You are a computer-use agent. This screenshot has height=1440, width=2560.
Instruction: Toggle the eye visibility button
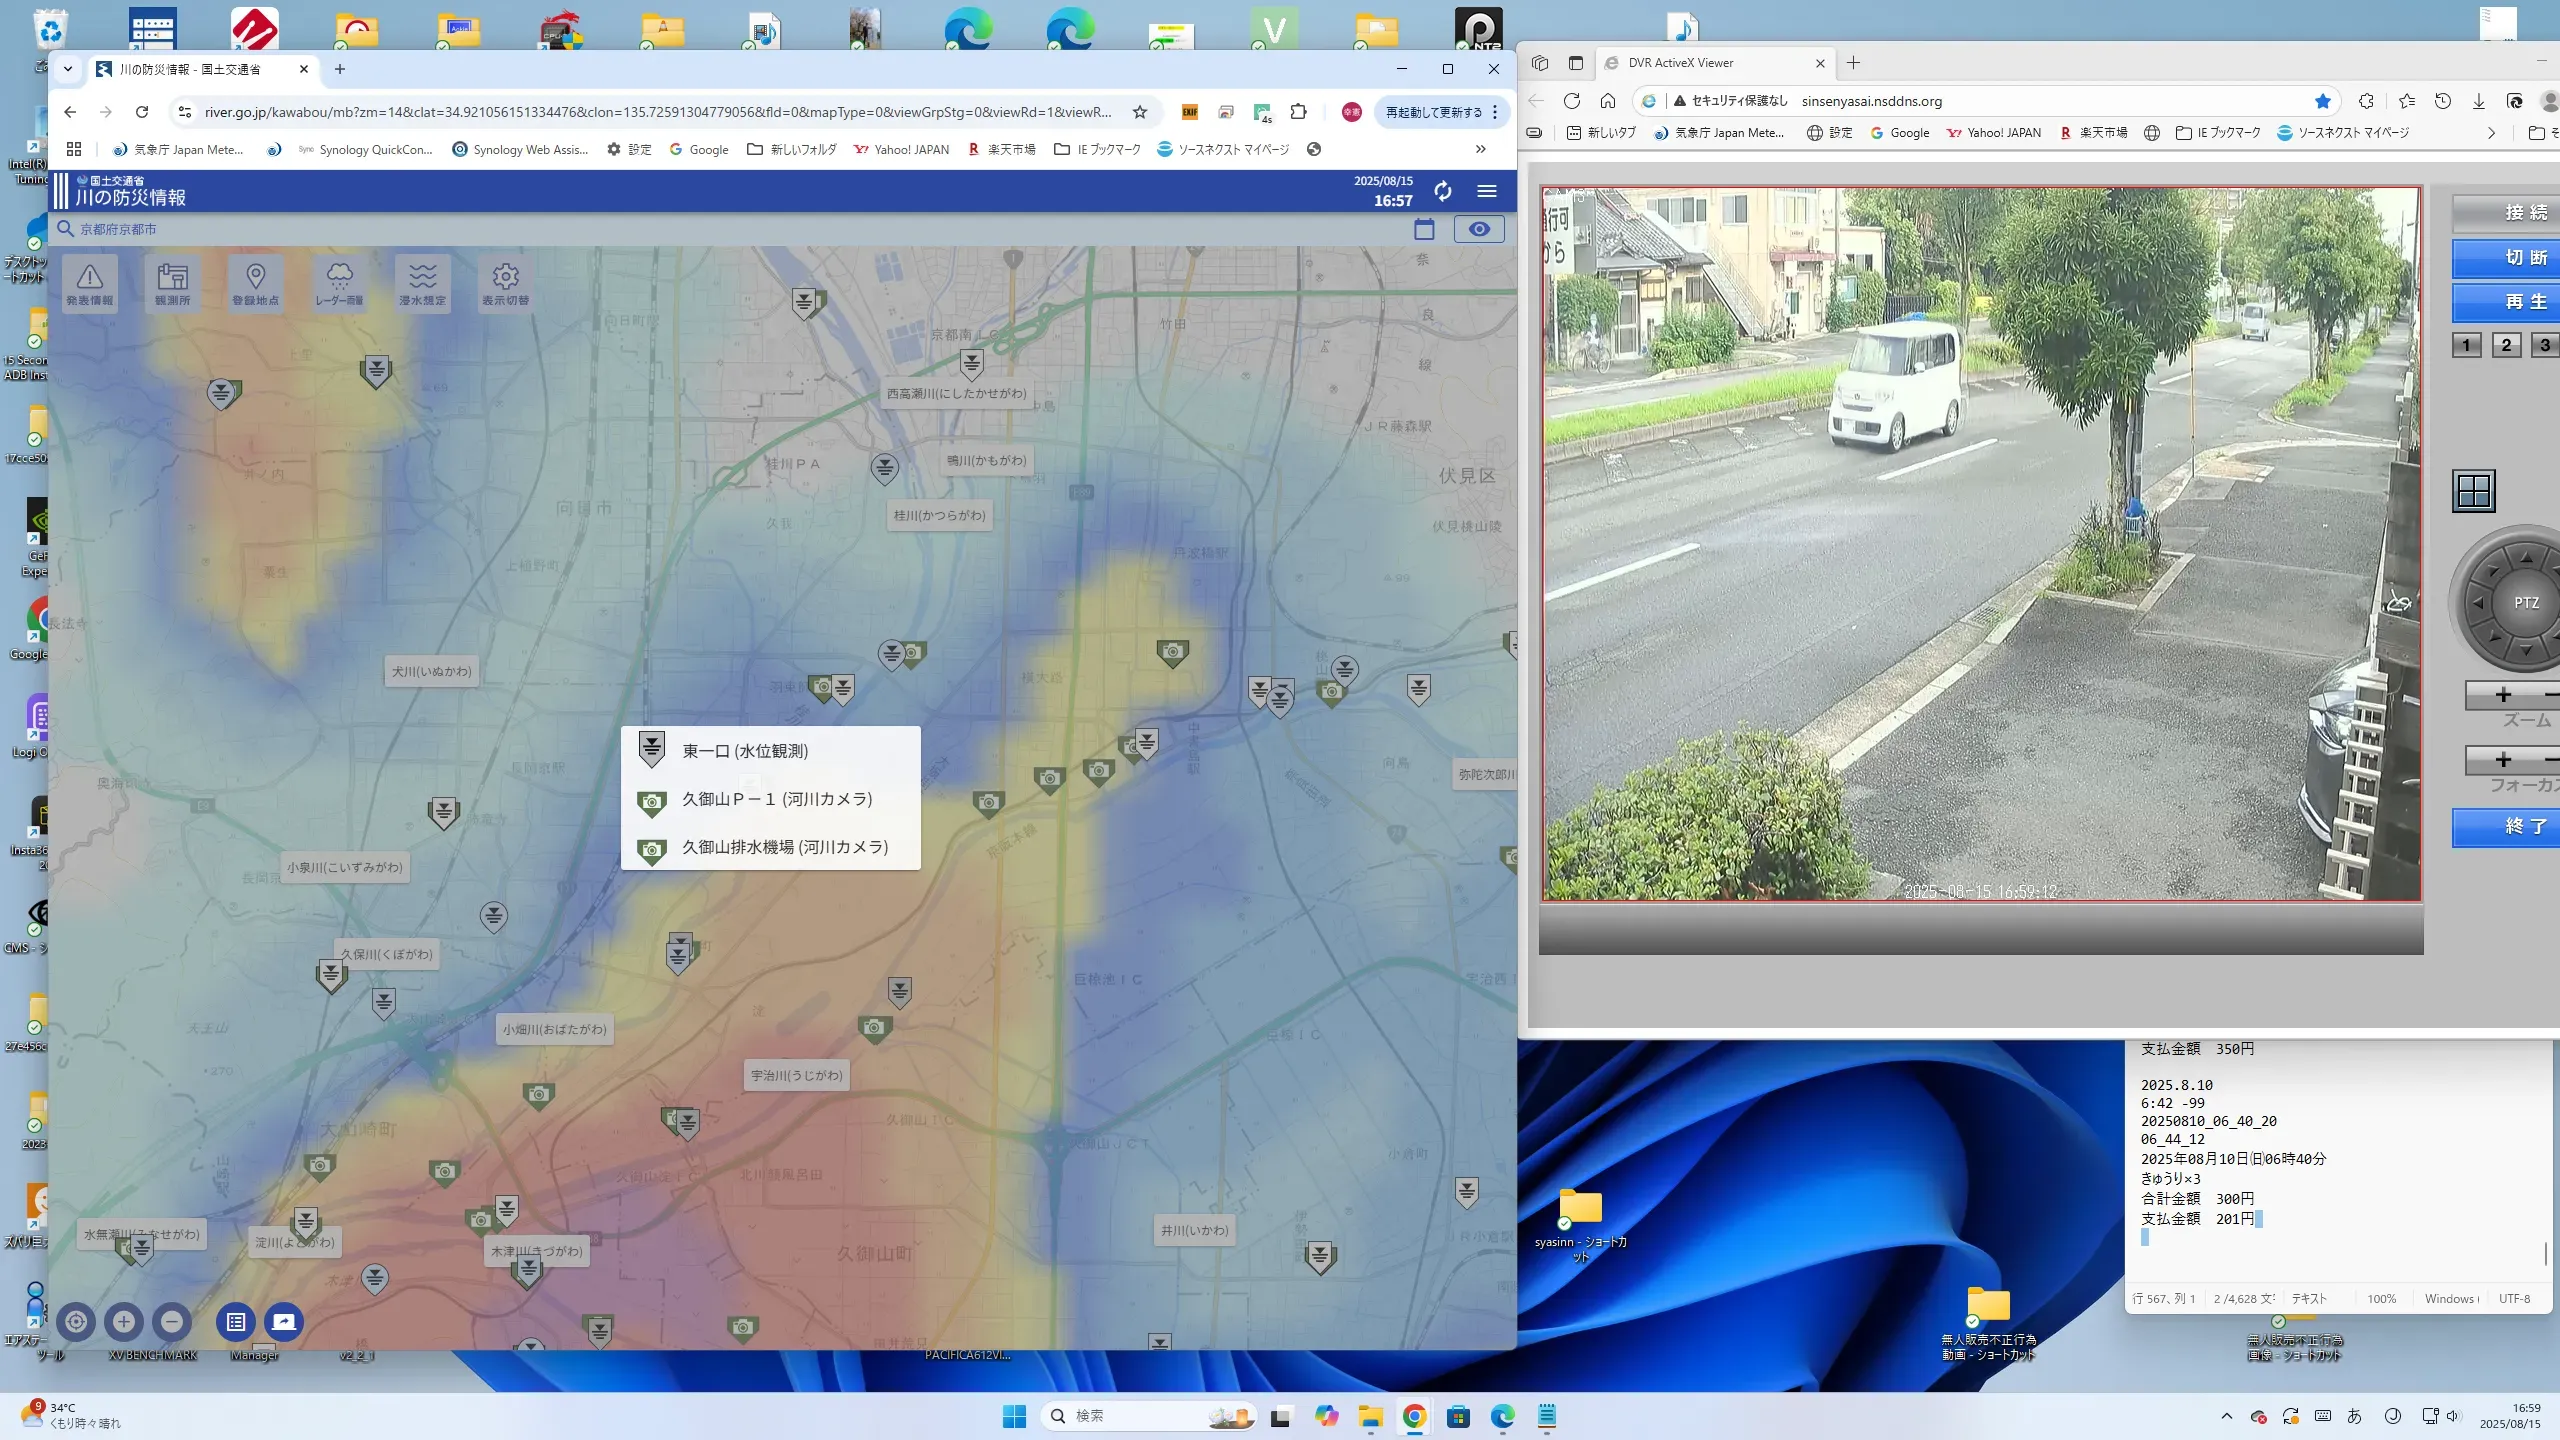pyautogui.click(x=1478, y=229)
